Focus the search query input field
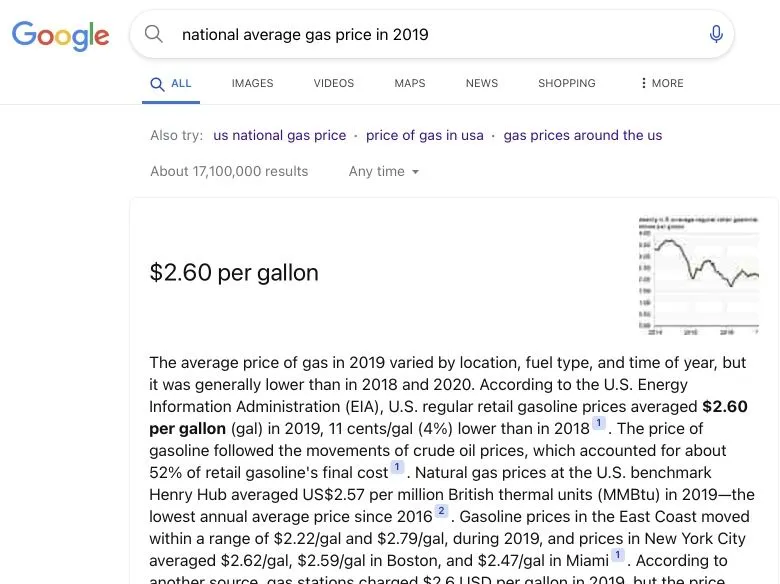Viewport: 780px width, 584px height. (430, 34)
